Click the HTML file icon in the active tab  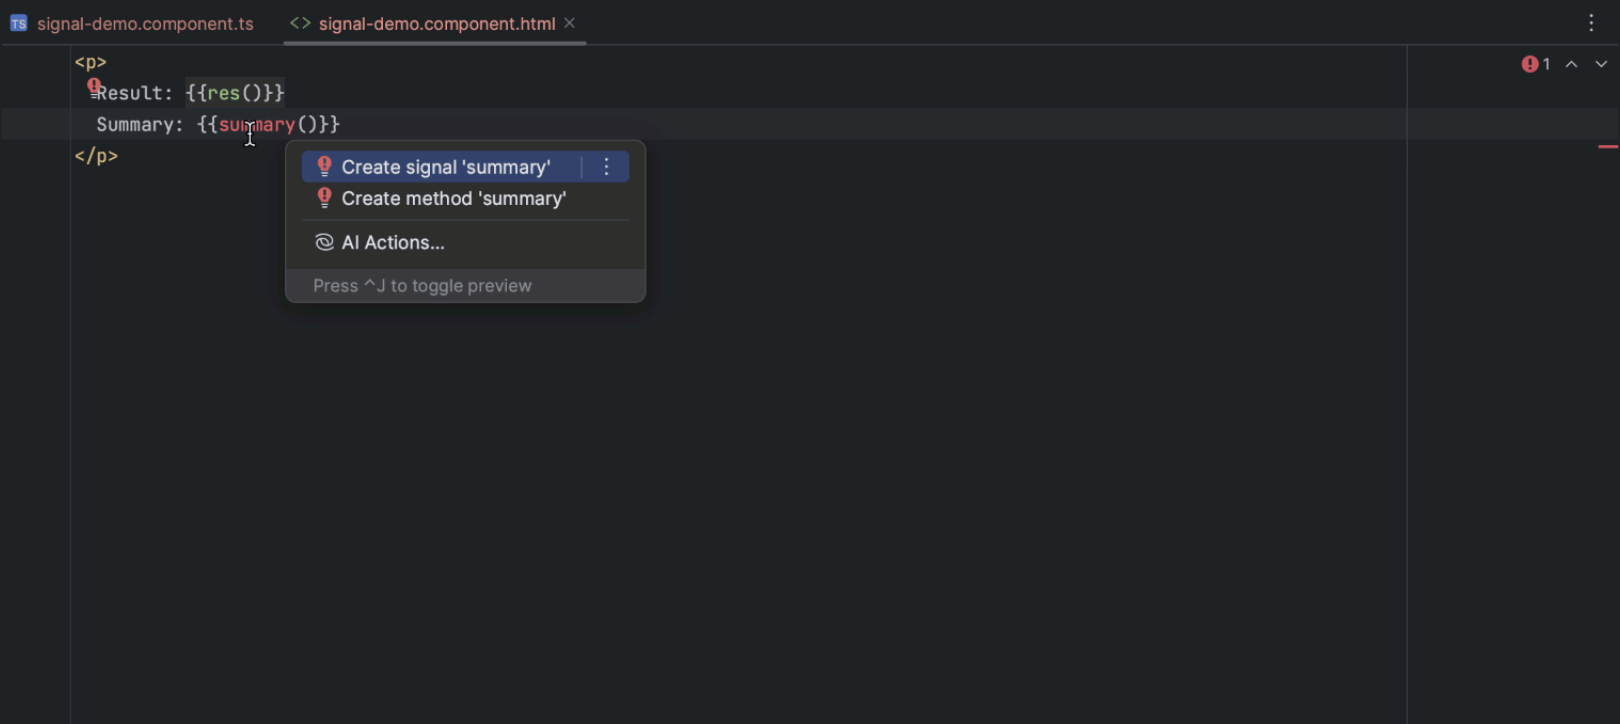coord(300,23)
